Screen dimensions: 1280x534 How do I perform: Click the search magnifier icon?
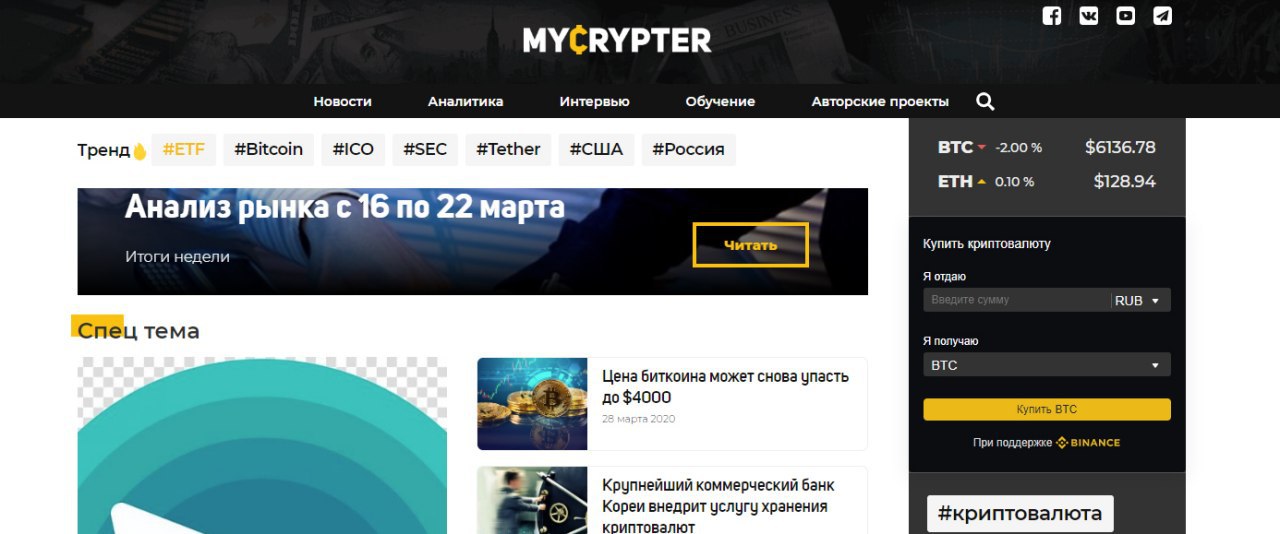pos(985,101)
